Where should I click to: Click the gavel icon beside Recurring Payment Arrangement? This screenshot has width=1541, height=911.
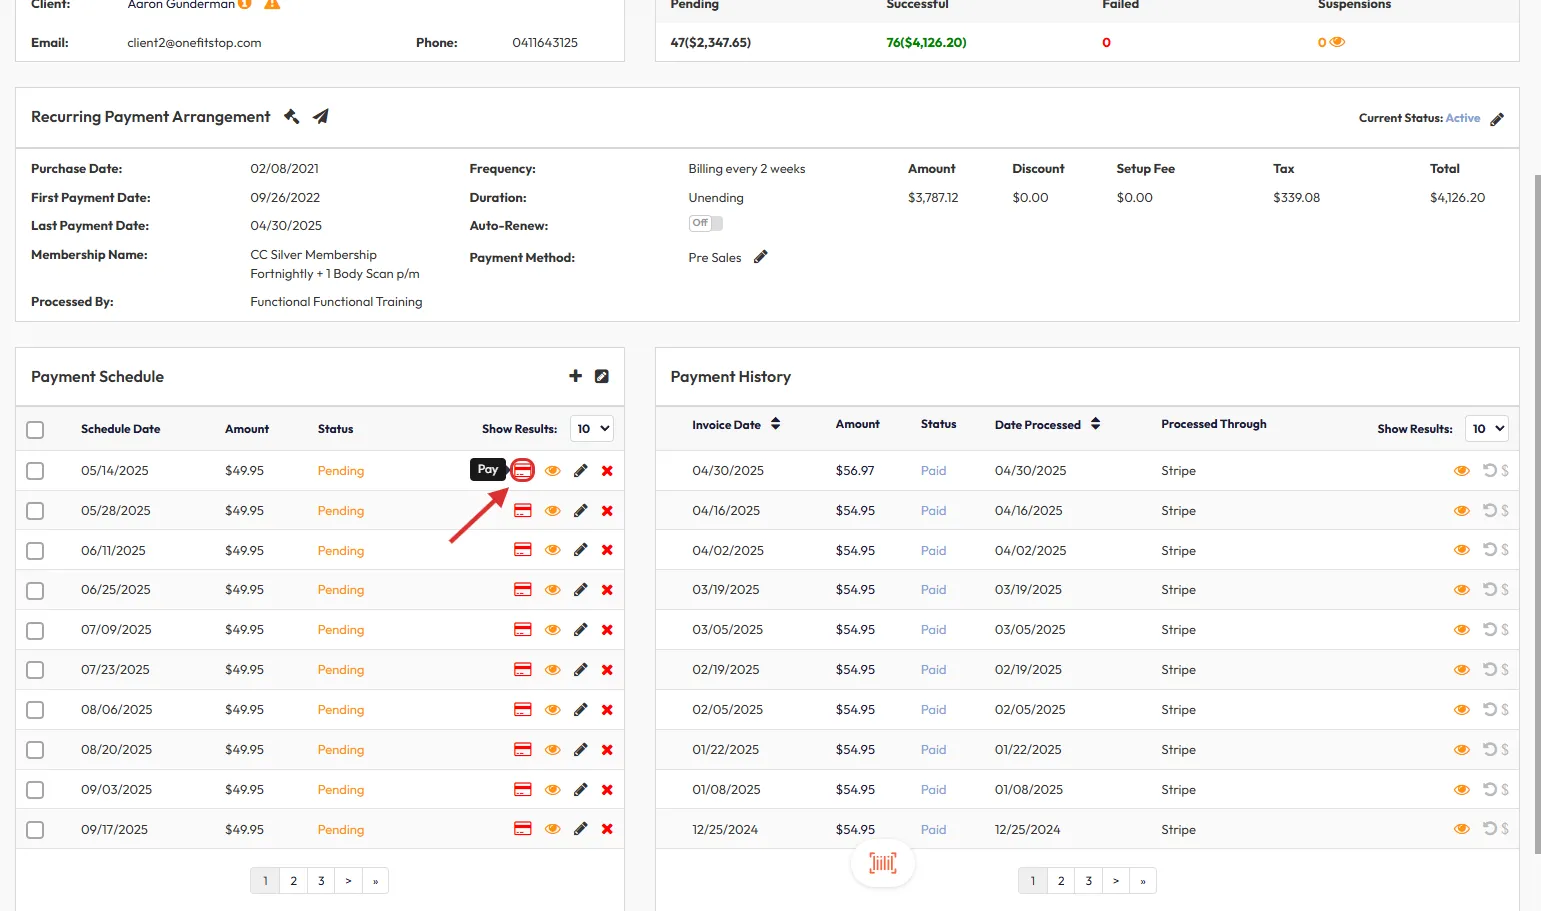point(292,117)
